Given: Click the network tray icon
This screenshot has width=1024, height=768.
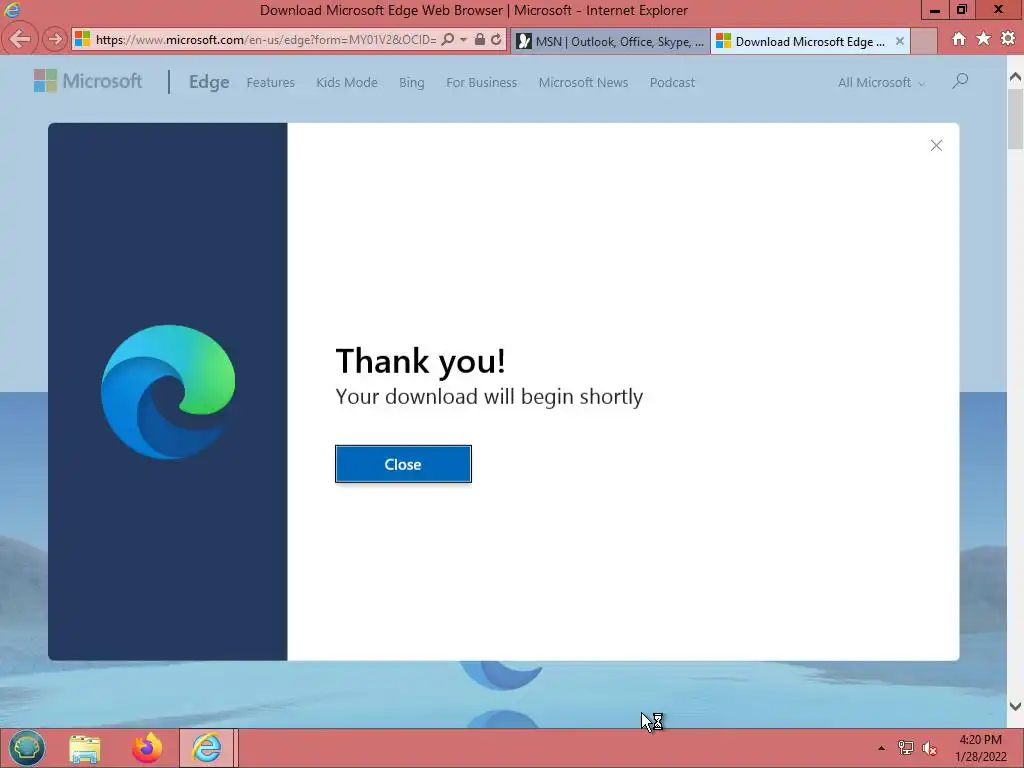Looking at the screenshot, I should (905, 748).
